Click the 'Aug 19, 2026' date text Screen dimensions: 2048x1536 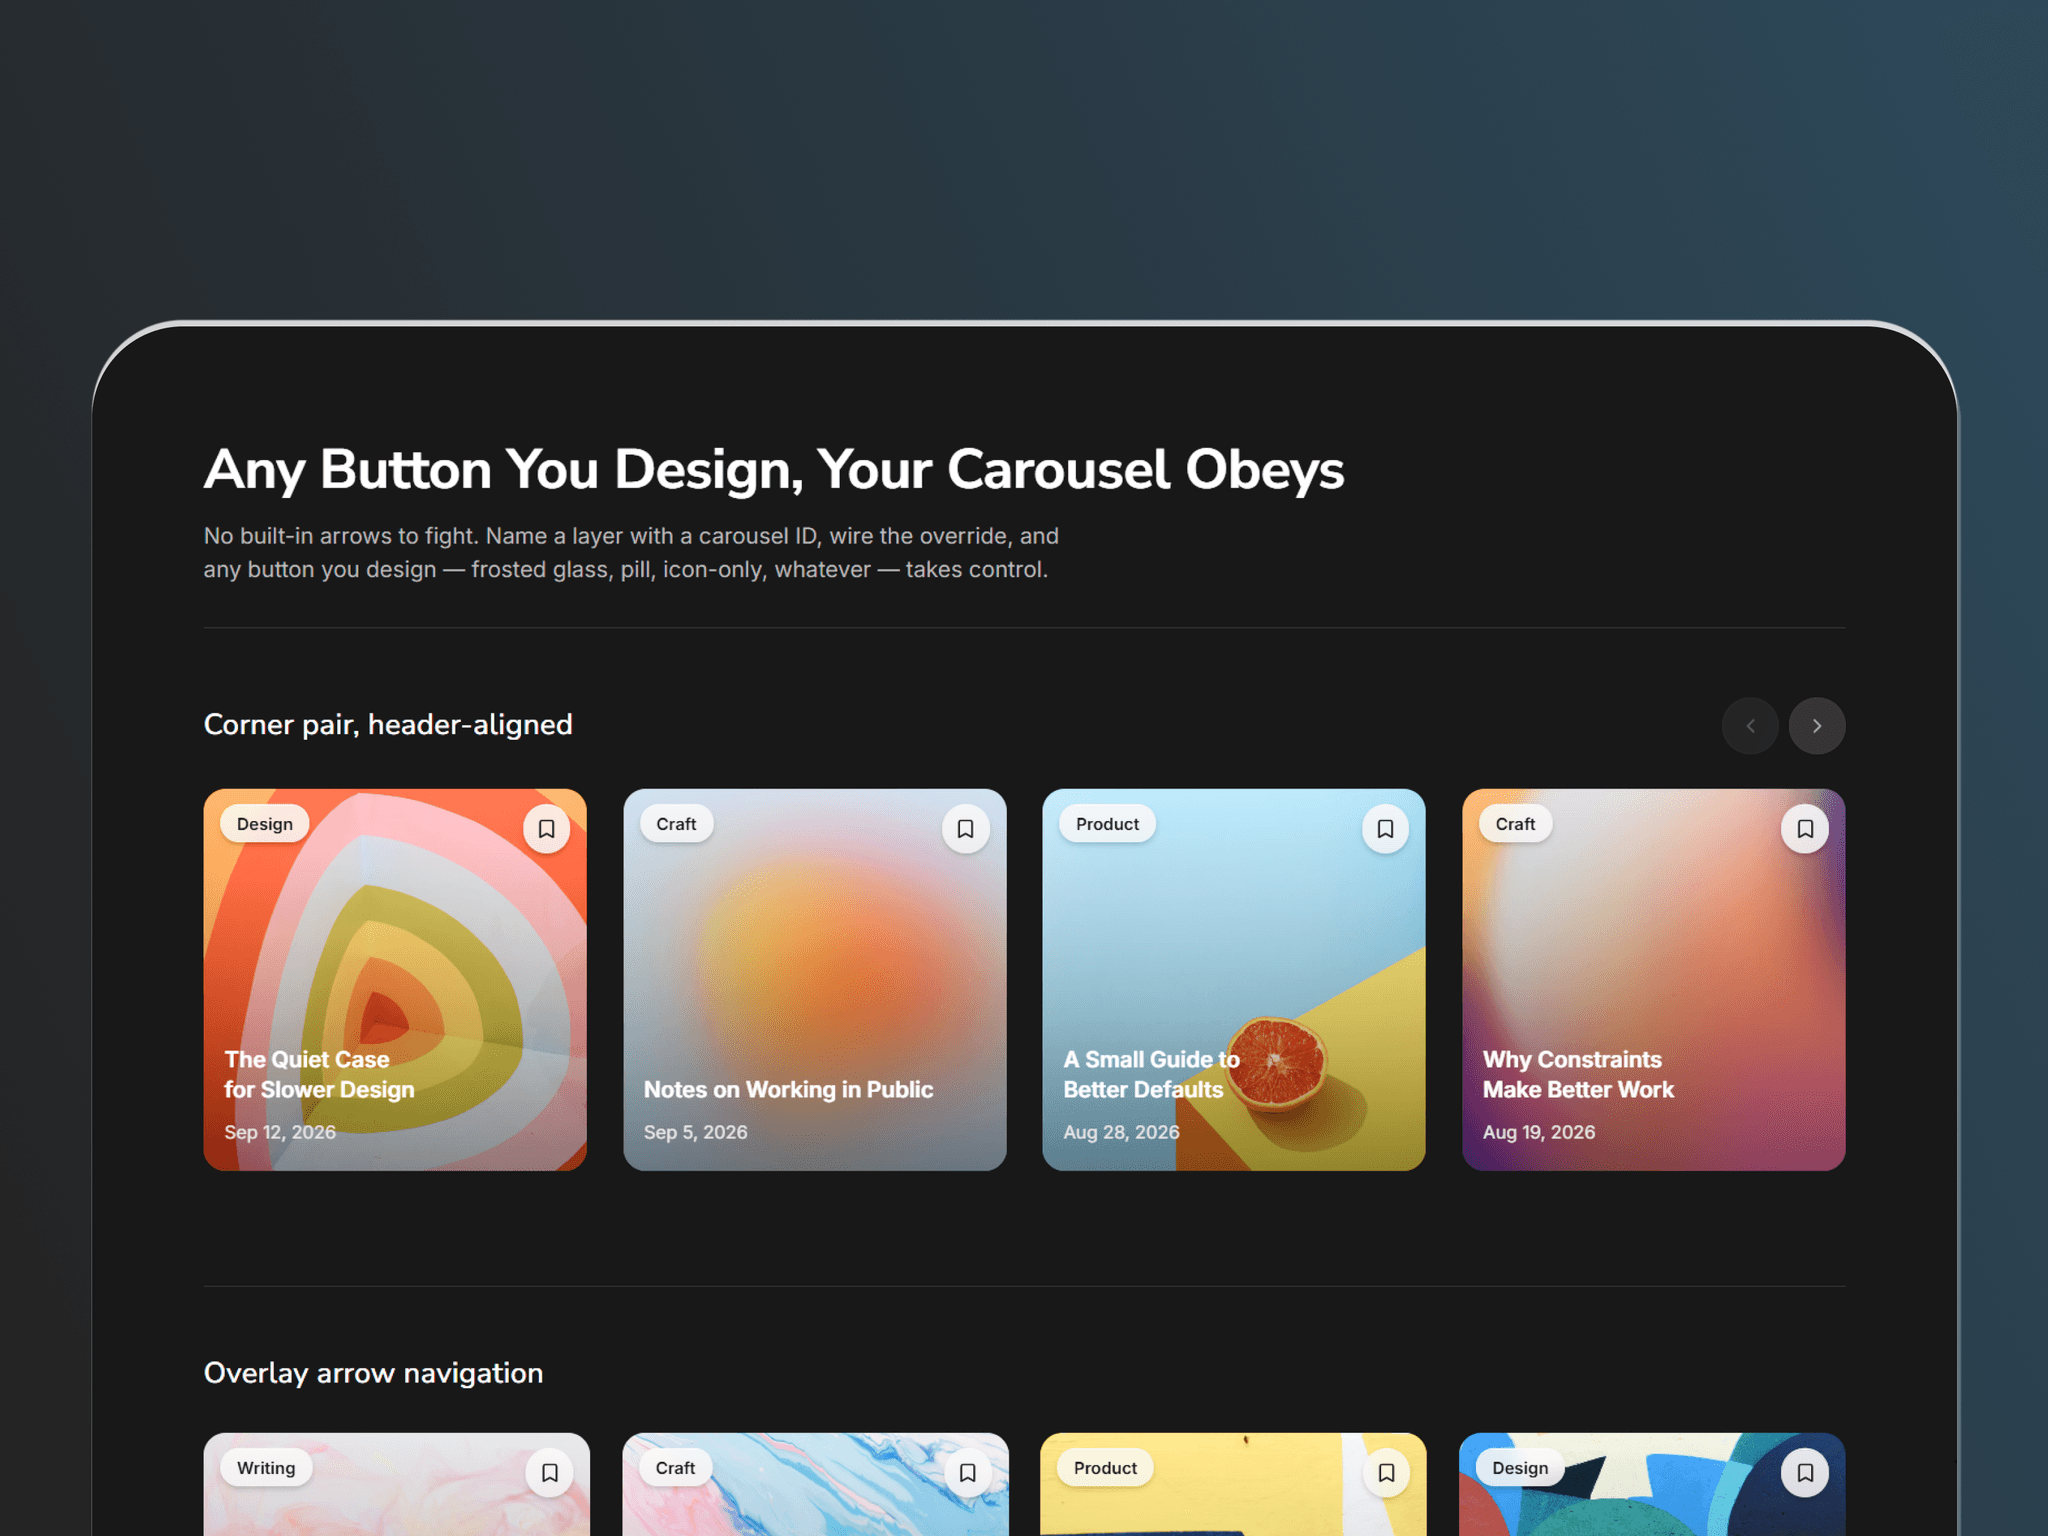point(1539,1132)
